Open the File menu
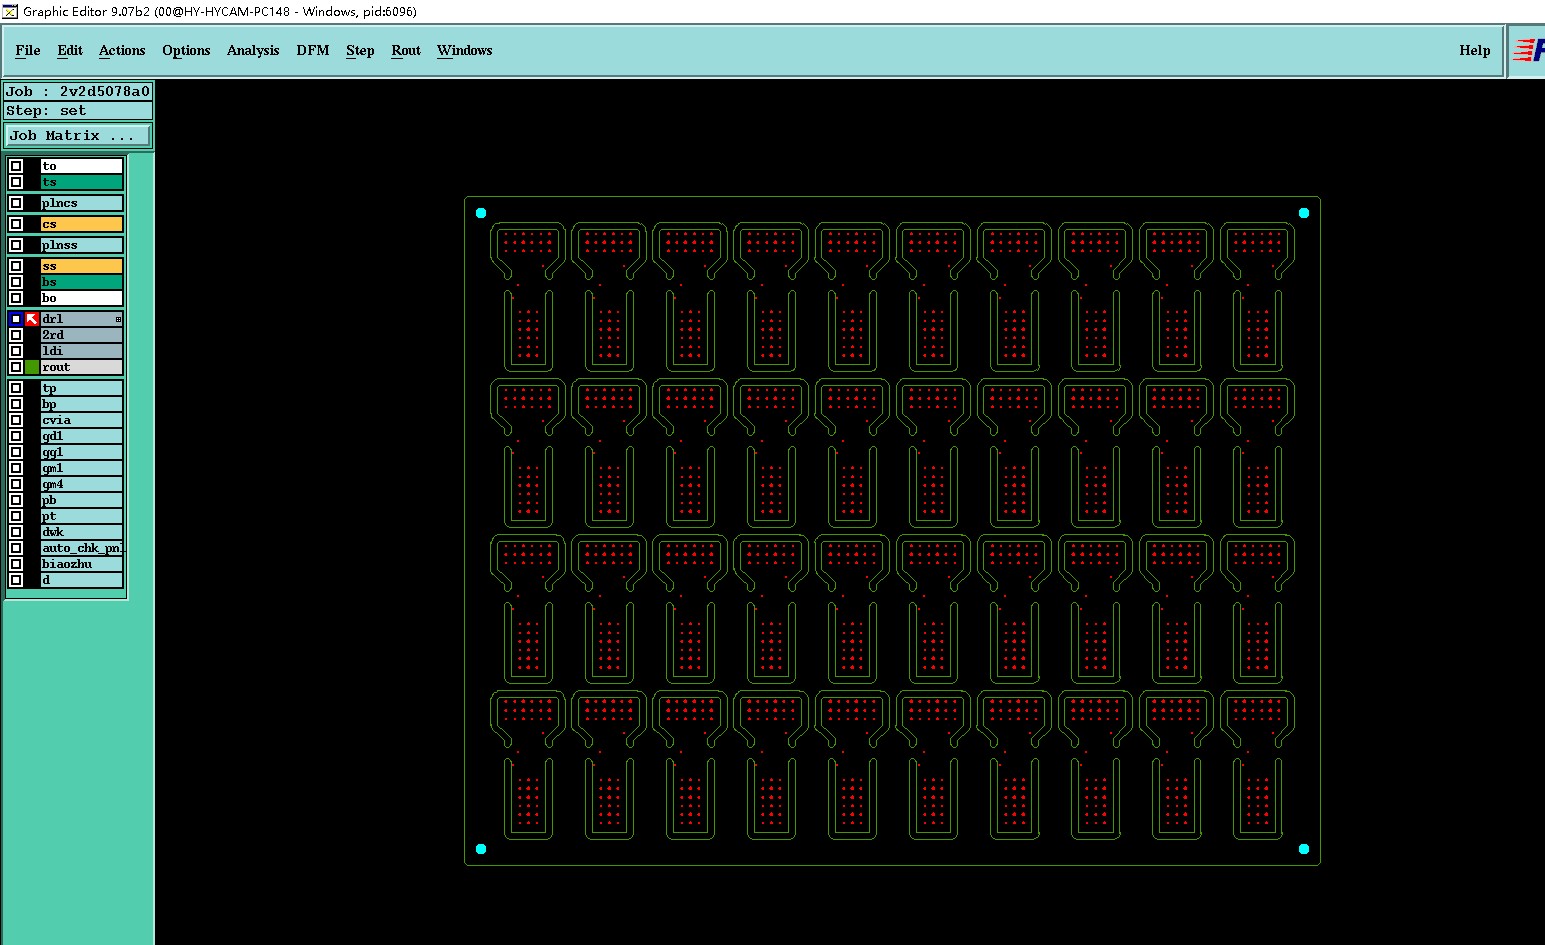The image size is (1545, 945). pyautogui.click(x=28, y=50)
